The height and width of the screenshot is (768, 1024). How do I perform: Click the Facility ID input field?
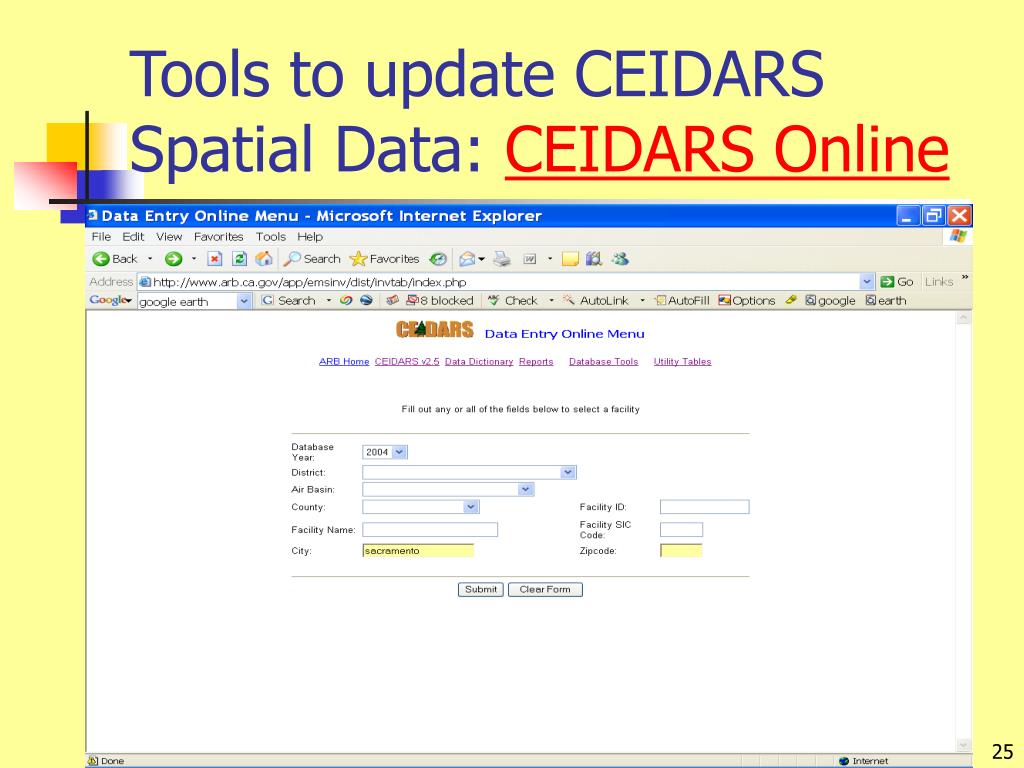point(705,507)
